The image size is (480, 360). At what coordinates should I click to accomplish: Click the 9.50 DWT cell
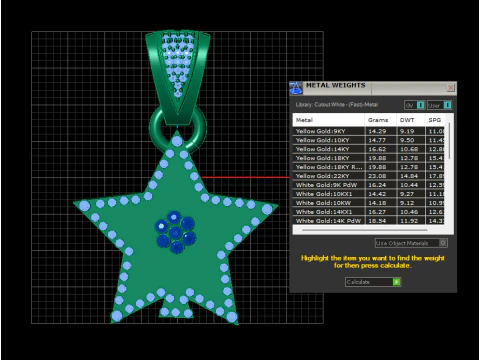411,140
